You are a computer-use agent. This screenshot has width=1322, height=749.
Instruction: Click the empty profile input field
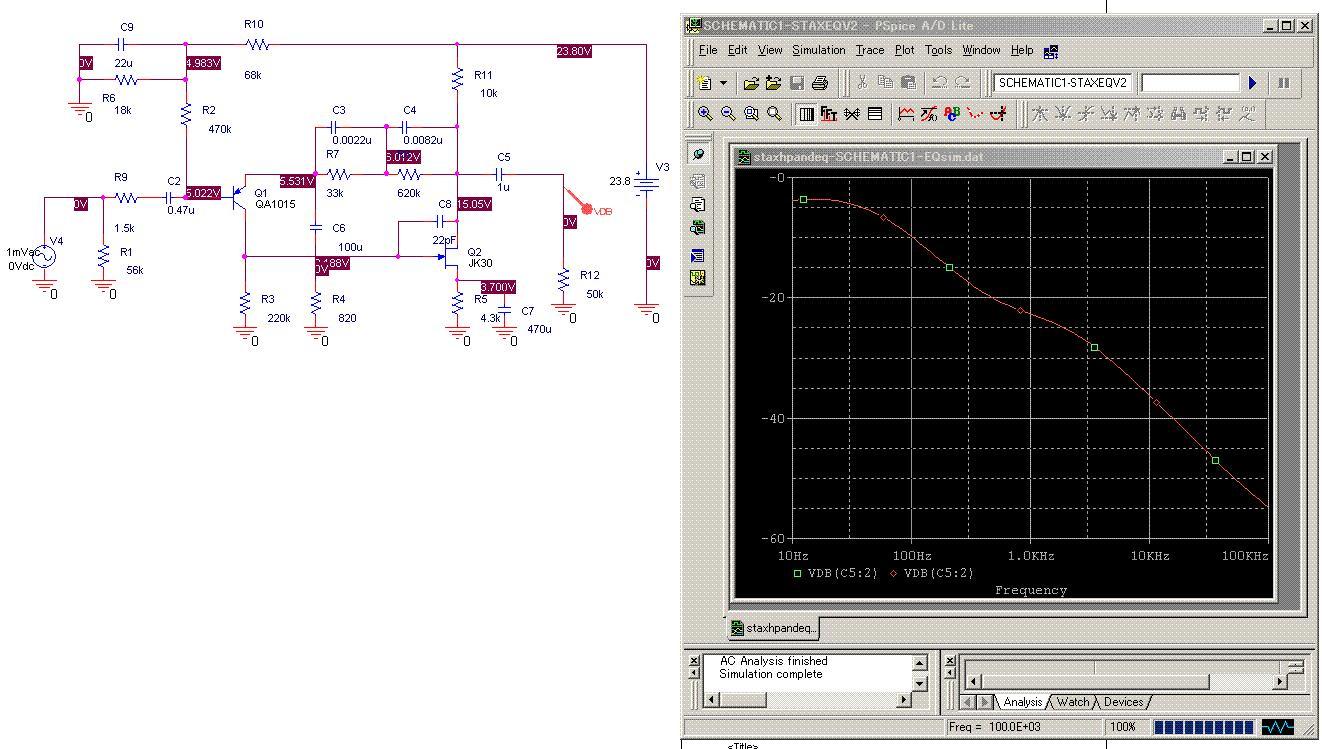(x=1188, y=83)
